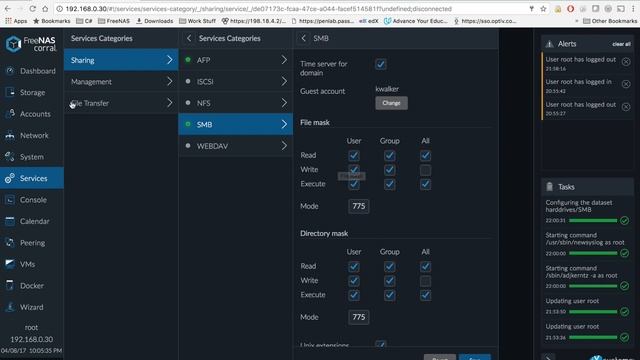This screenshot has width=640, height=360.
Task: Open the Accounts section icon
Action: click(x=10, y=114)
